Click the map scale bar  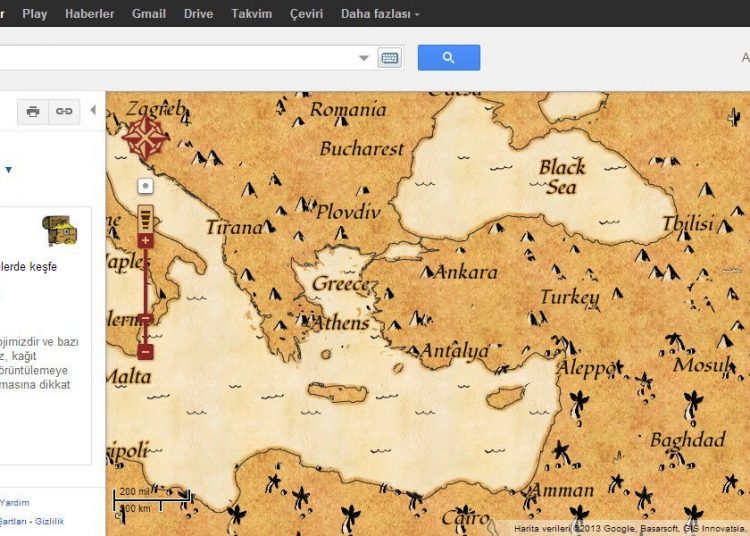152,500
